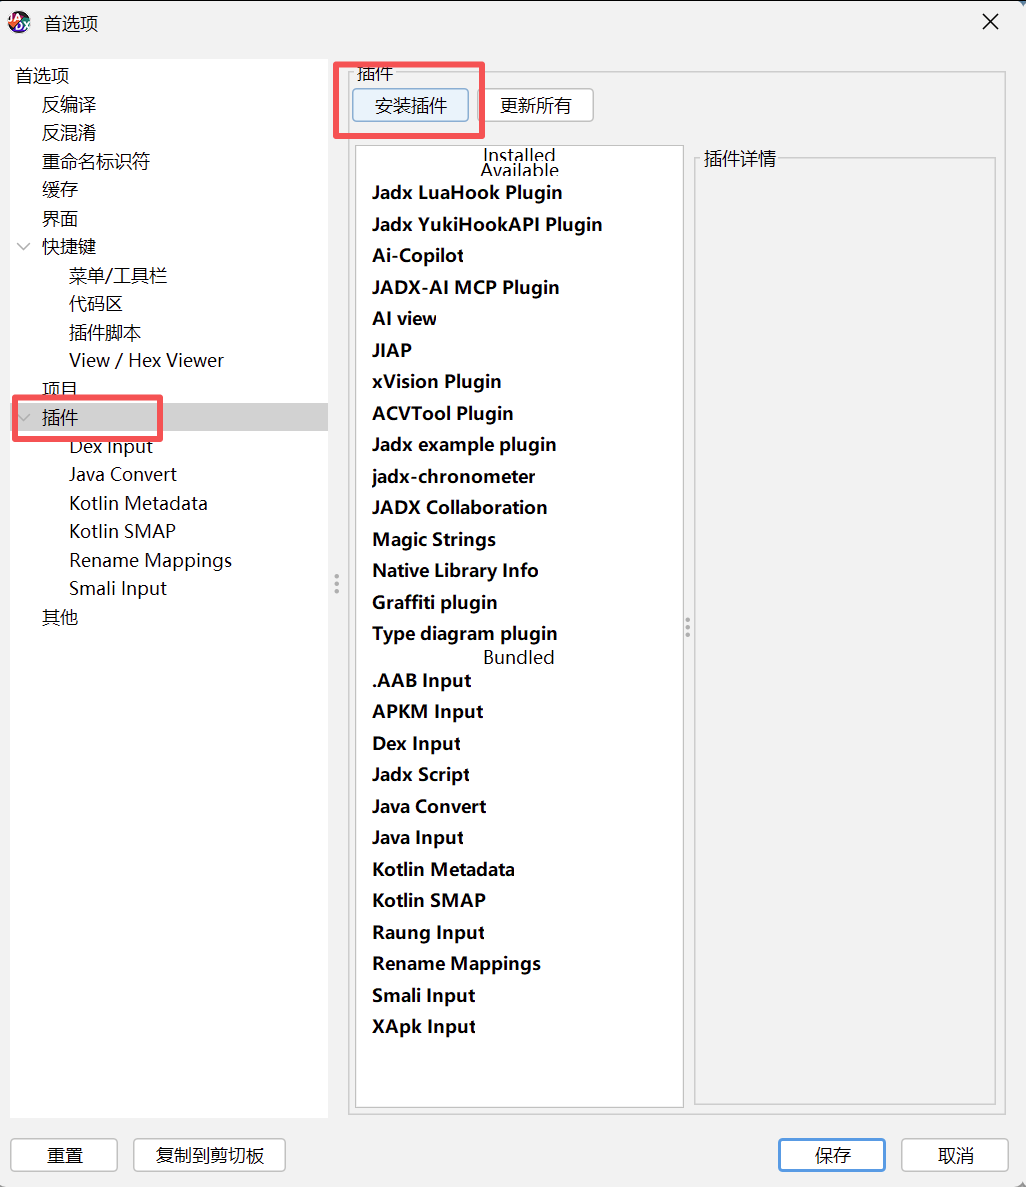Select Graffiti plugin

tap(435, 603)
